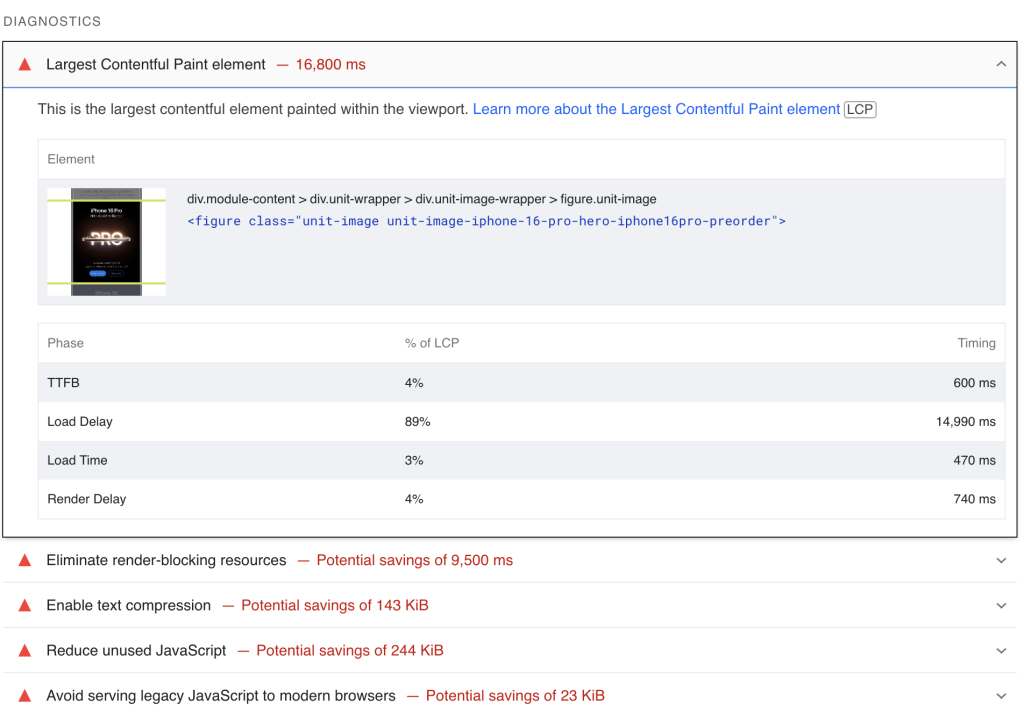
Task: Click the DIAGNOSTICS section heading
Action: click(x=52, y=20)
